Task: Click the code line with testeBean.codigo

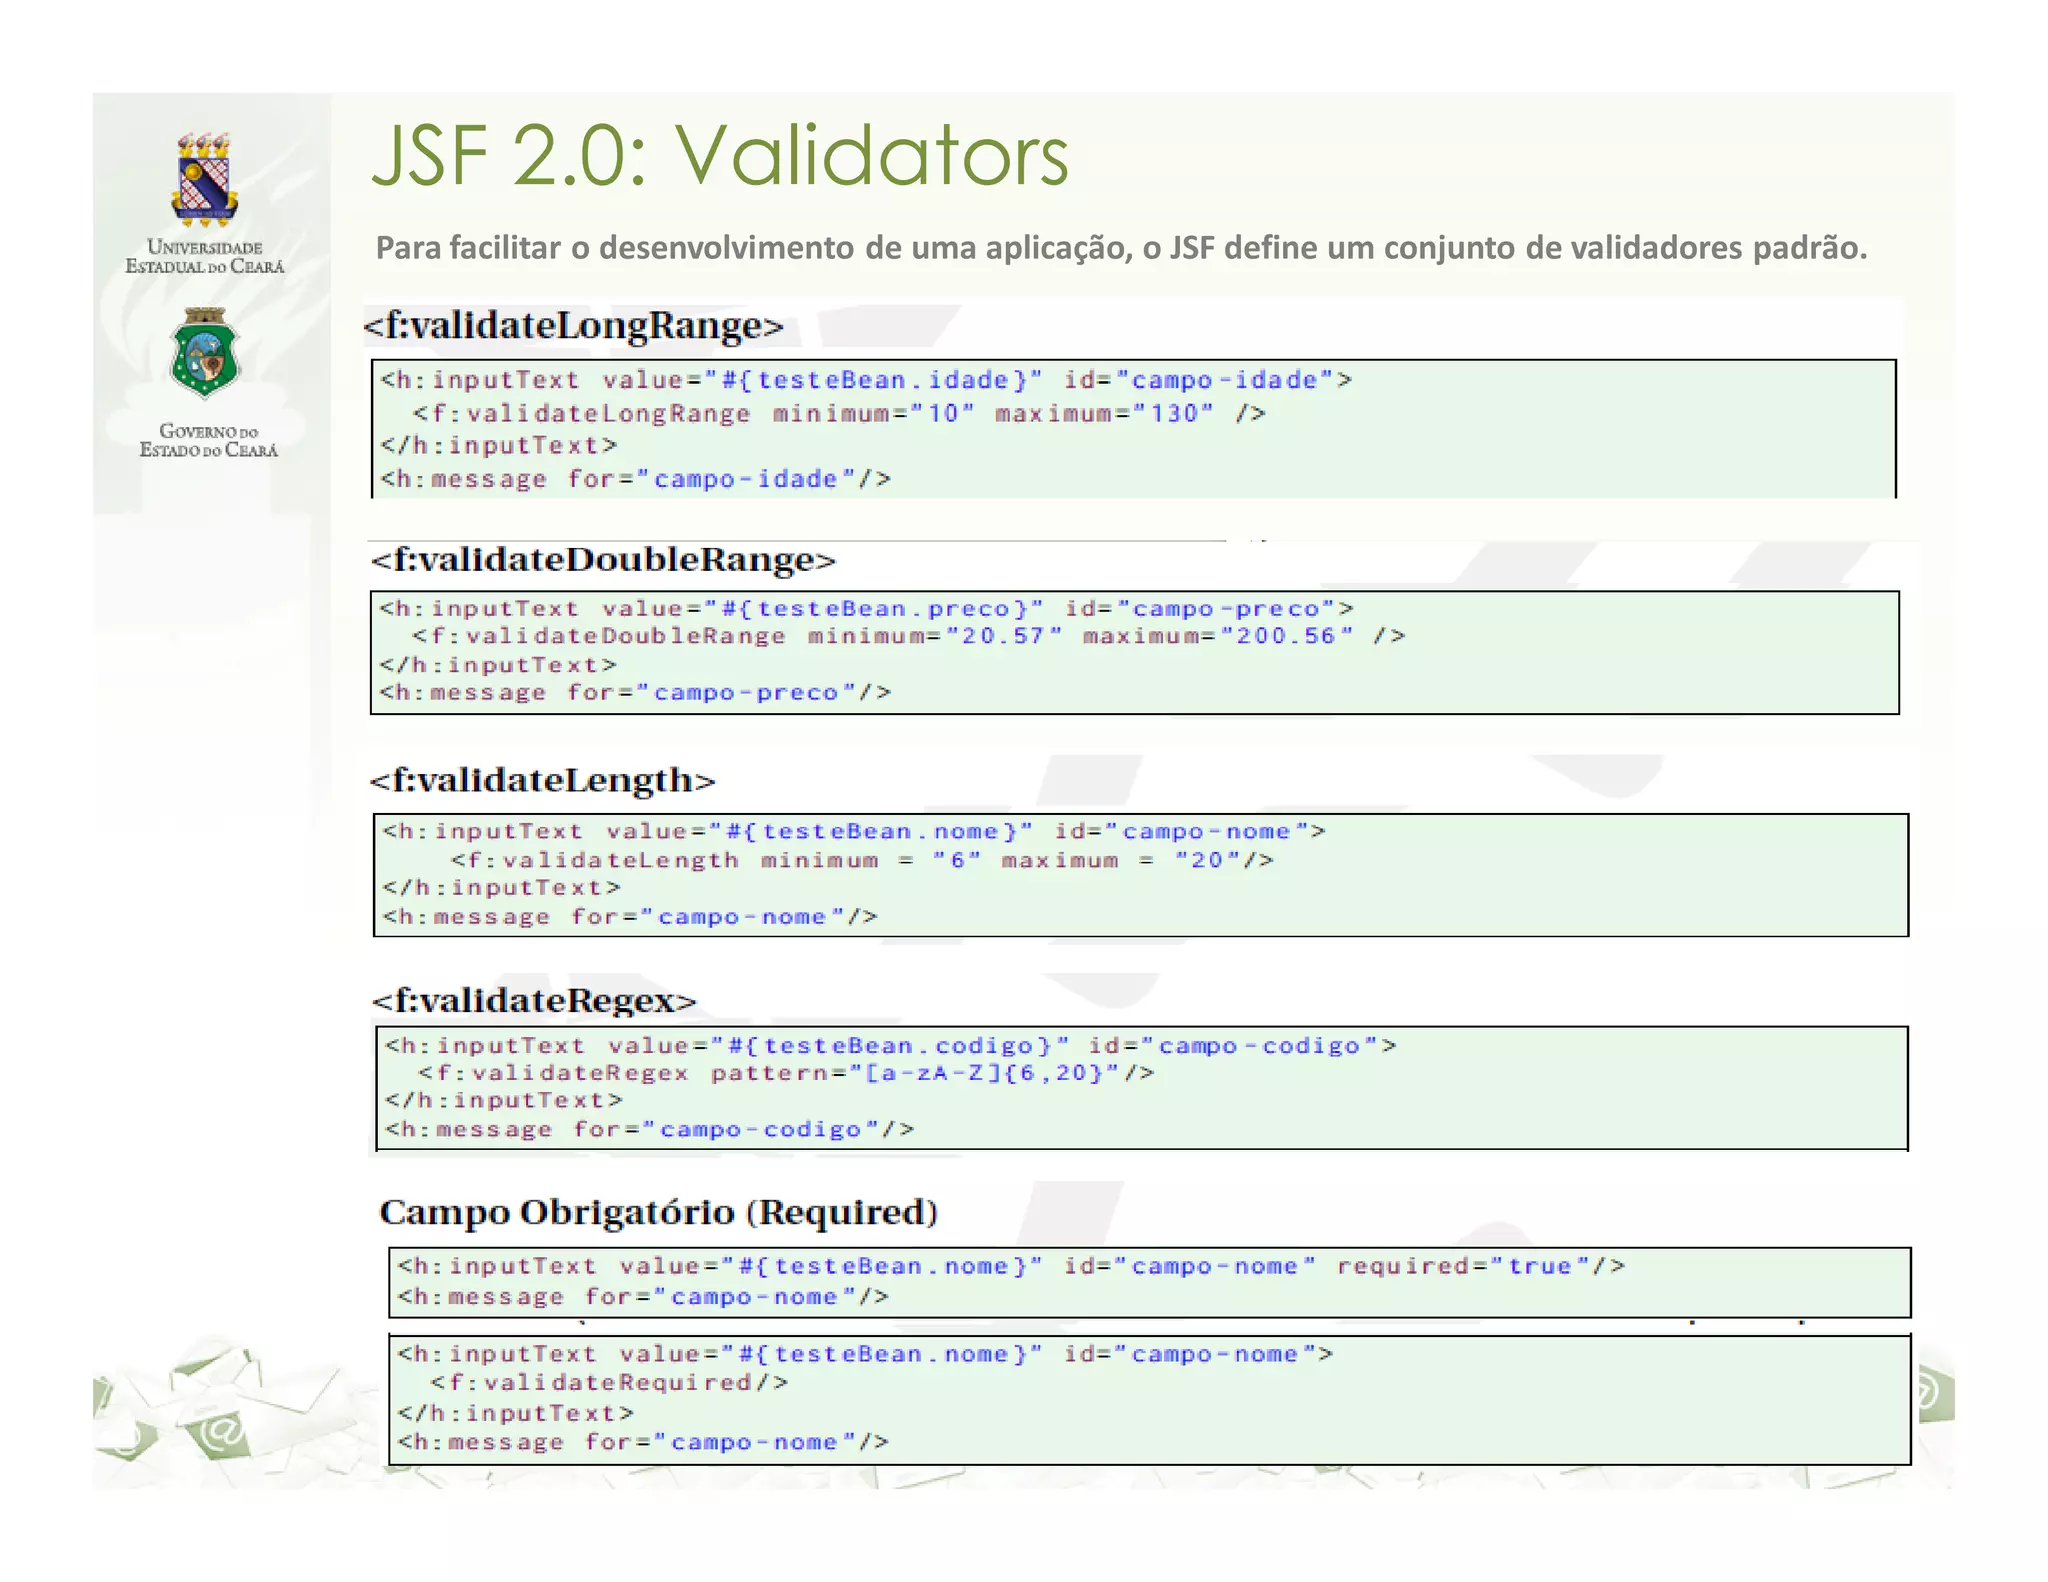Action: (891, 1045)
